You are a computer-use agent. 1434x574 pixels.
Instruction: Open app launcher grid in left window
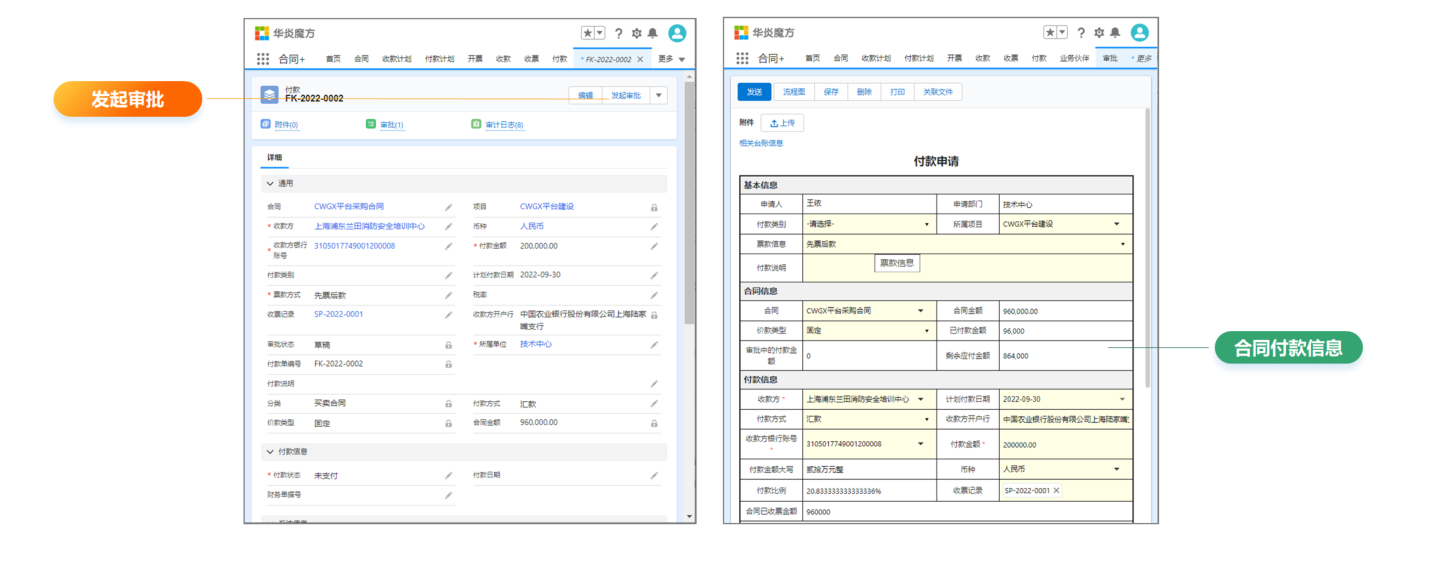pyautogui.click(x=263, y=59)
